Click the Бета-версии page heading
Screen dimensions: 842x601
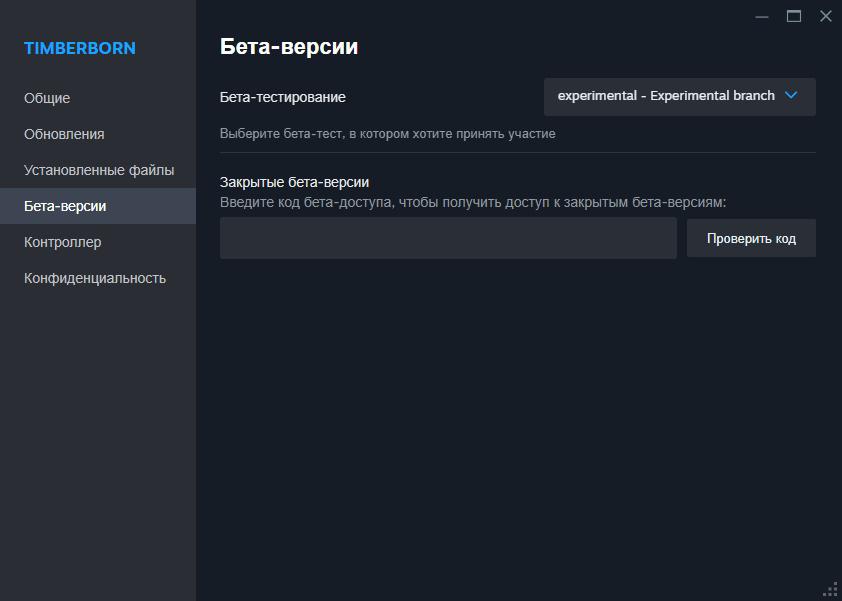[x=289, y=47]
